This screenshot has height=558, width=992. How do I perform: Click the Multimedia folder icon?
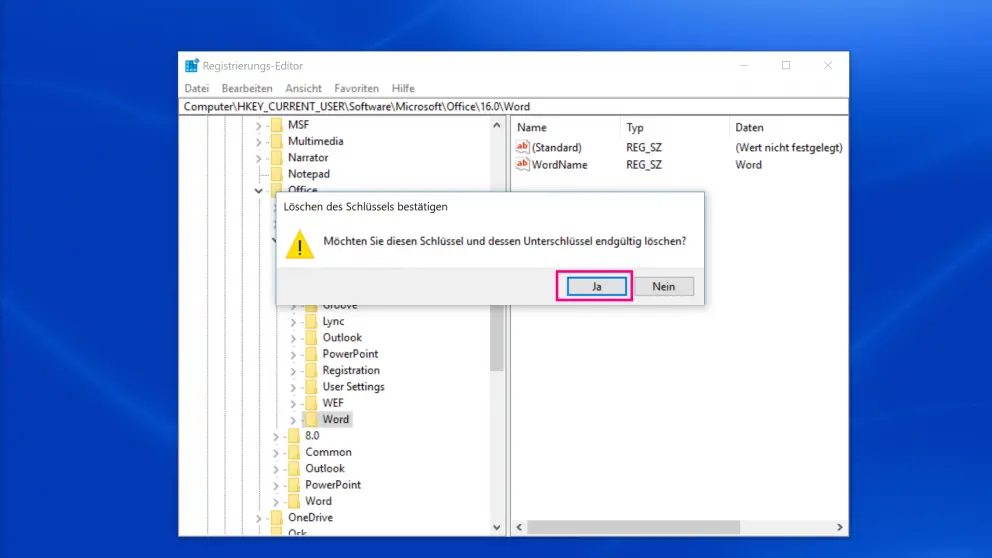point(276,141)
